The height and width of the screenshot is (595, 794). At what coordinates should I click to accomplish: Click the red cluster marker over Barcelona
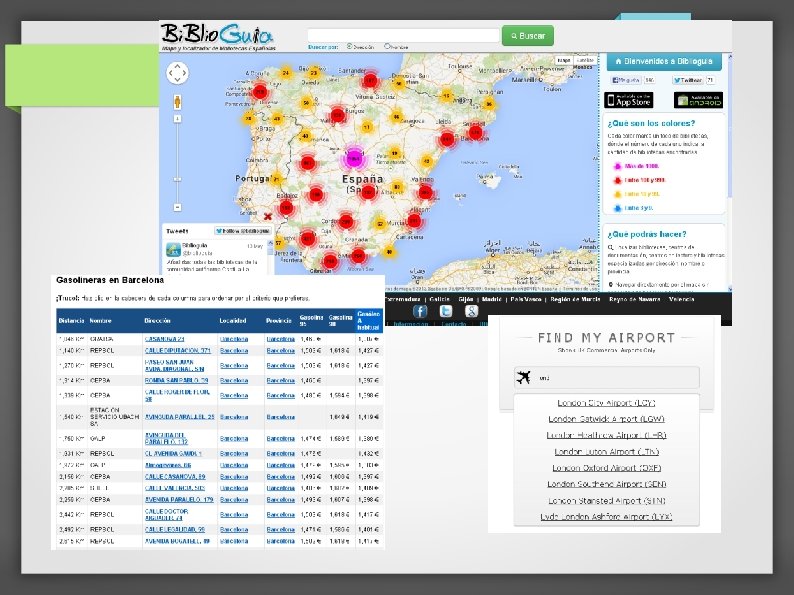coord(475,133)
